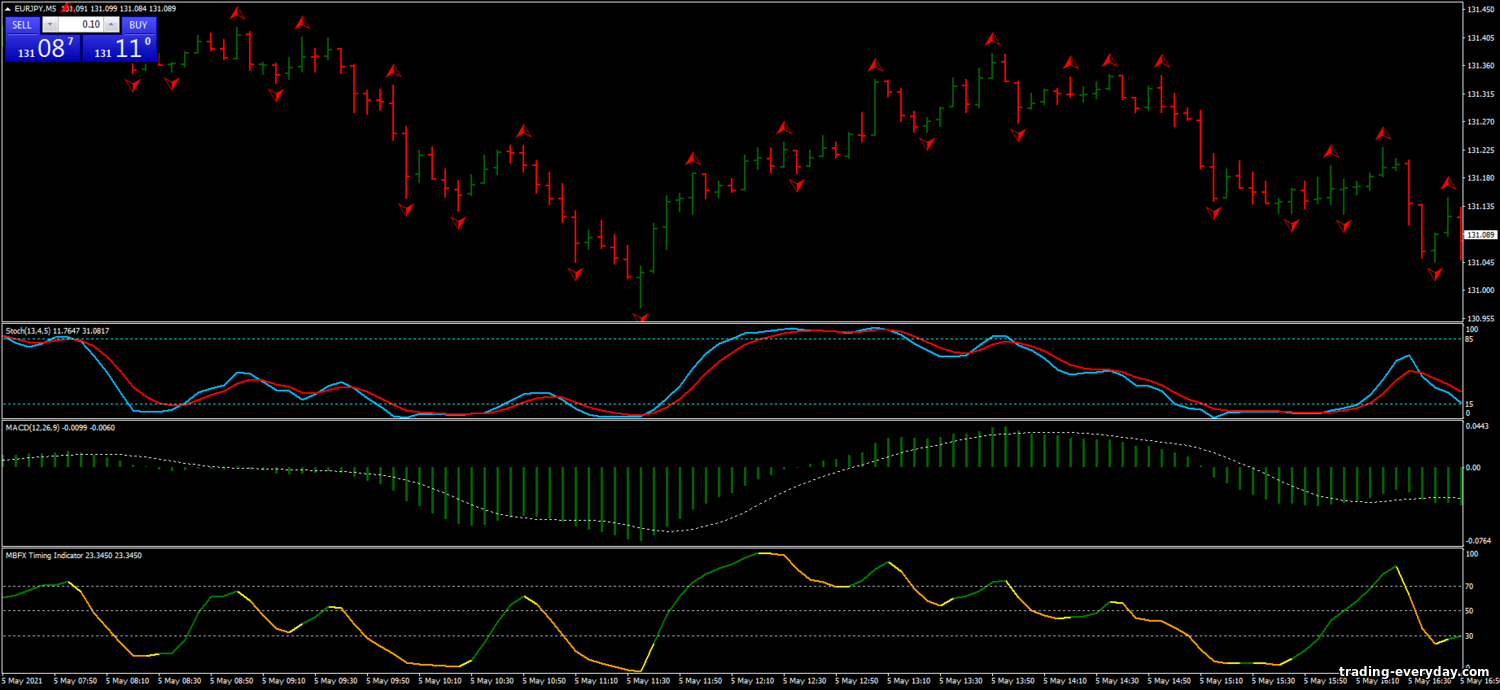Click the 131.450 price scale label
The image size is (1500, 690).
pos(1480,10)
